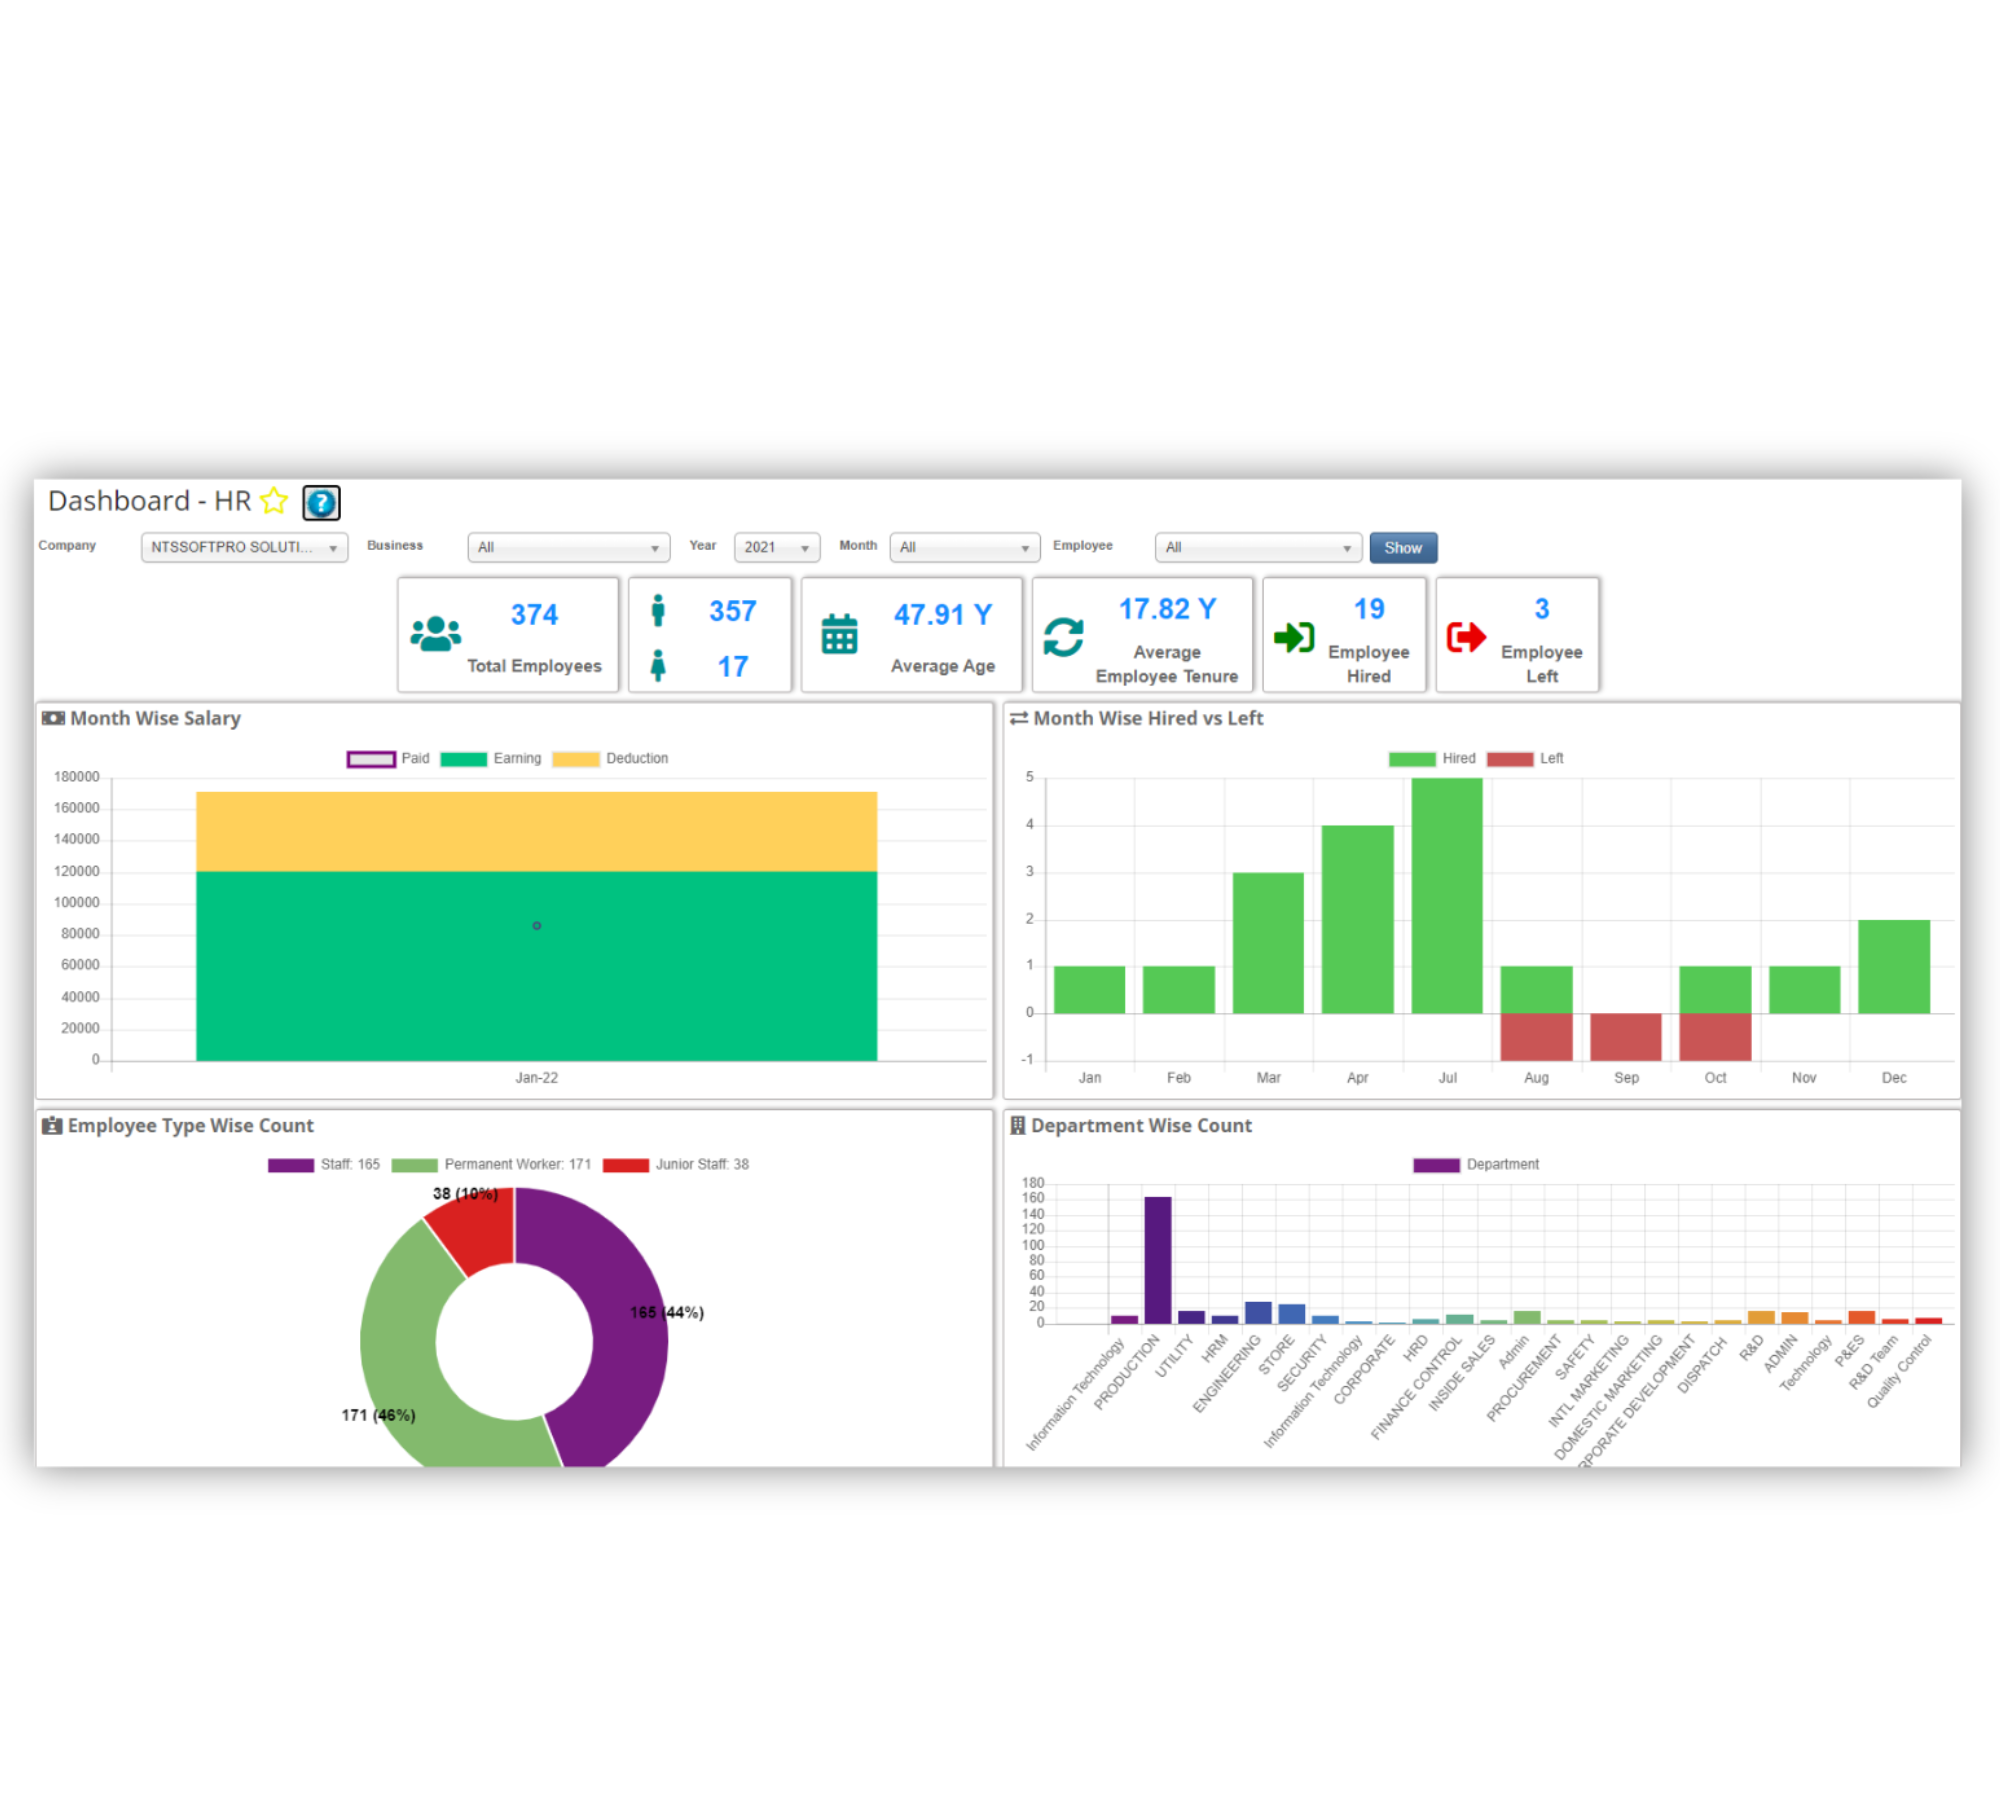Open the Year 2021 dropdown
Viewport: 2000px width, 1800px height.
coord(776,548)
